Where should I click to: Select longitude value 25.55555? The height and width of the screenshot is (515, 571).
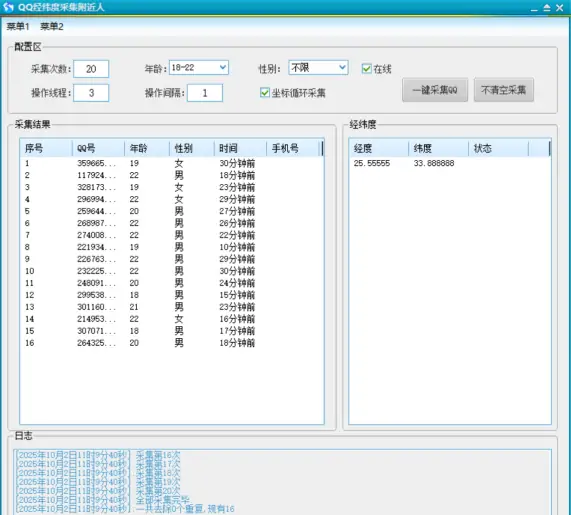pyautogui.click(x=372, y=163)
